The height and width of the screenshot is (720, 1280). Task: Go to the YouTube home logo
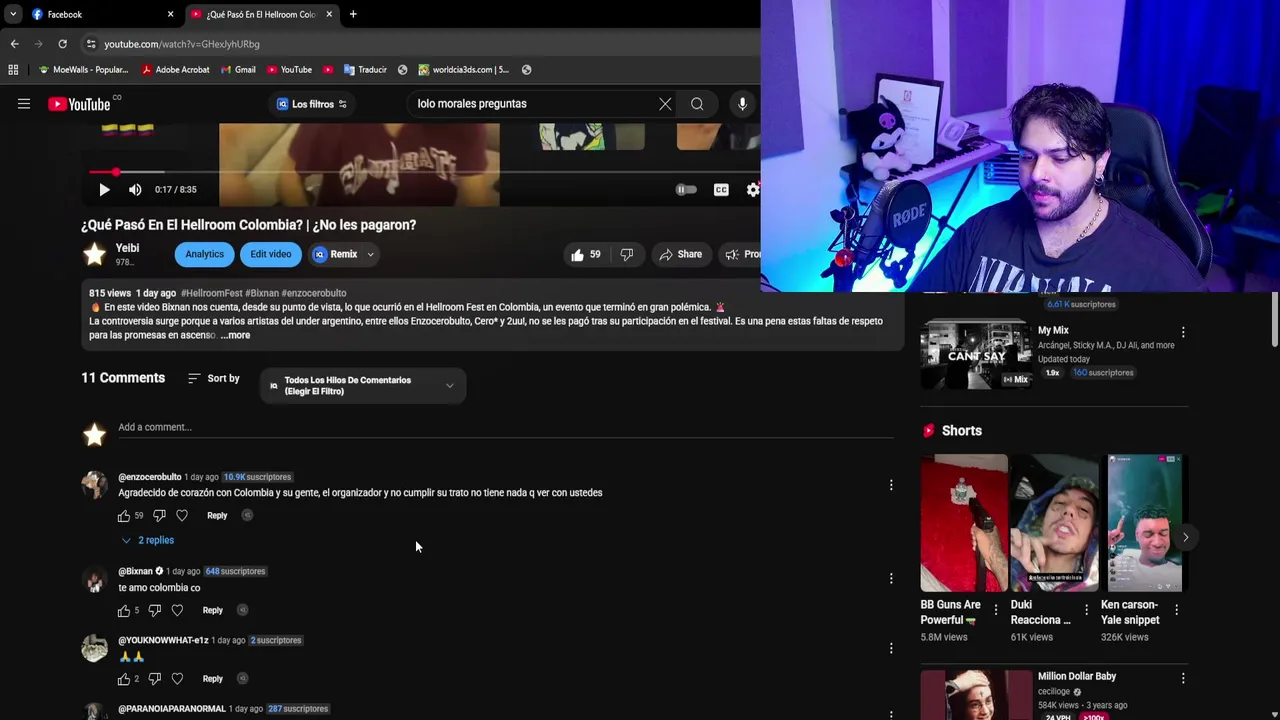[x=79, y=104]
